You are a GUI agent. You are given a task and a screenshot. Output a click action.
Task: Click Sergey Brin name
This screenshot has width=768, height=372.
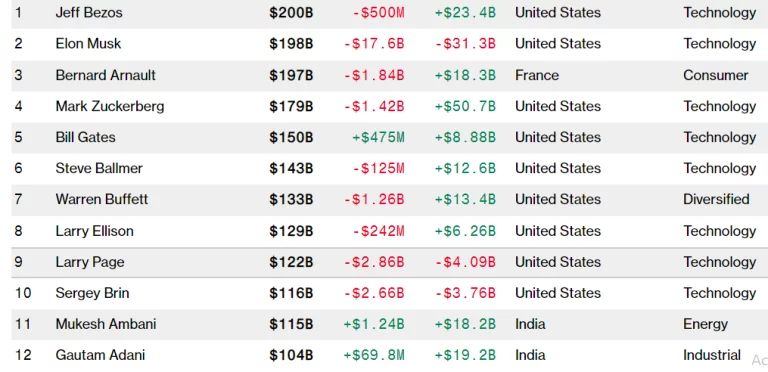[92, 293]
